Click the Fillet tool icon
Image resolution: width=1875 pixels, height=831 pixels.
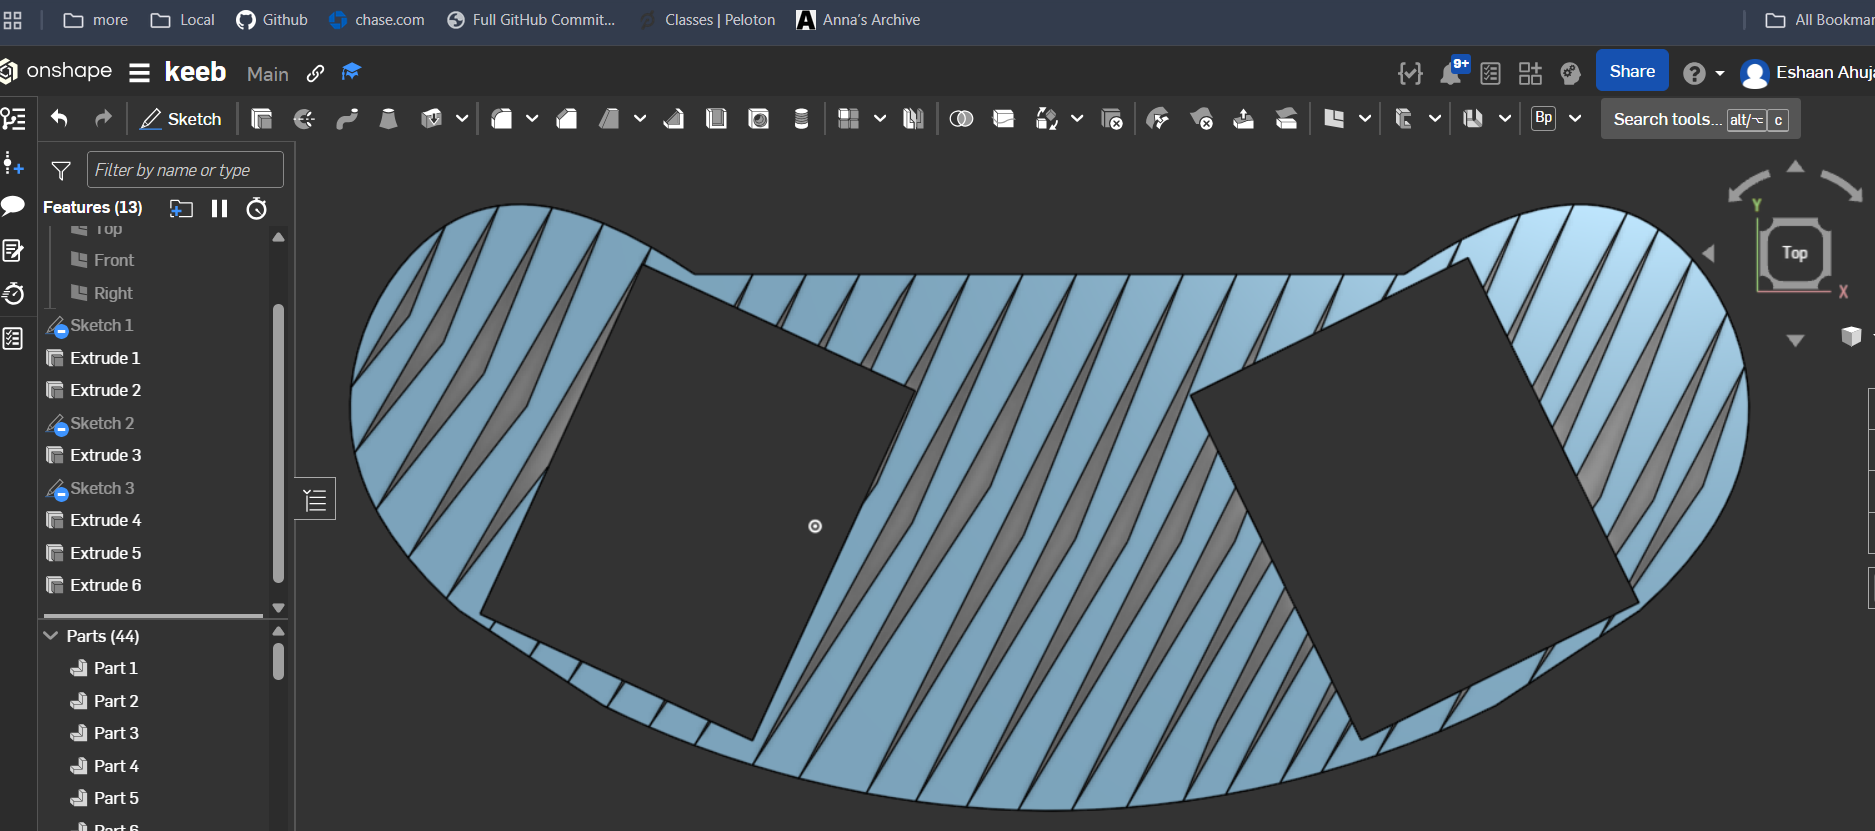[x=502, y=119]
